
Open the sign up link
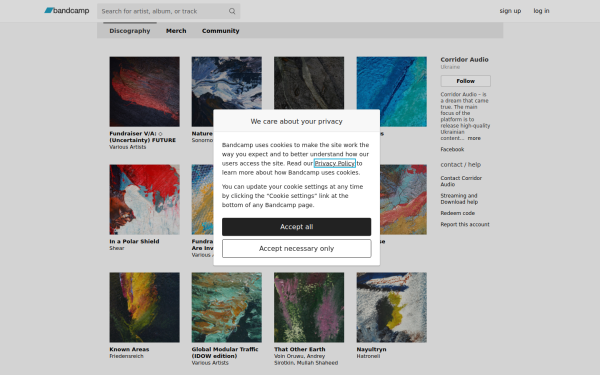coord(510,11)
